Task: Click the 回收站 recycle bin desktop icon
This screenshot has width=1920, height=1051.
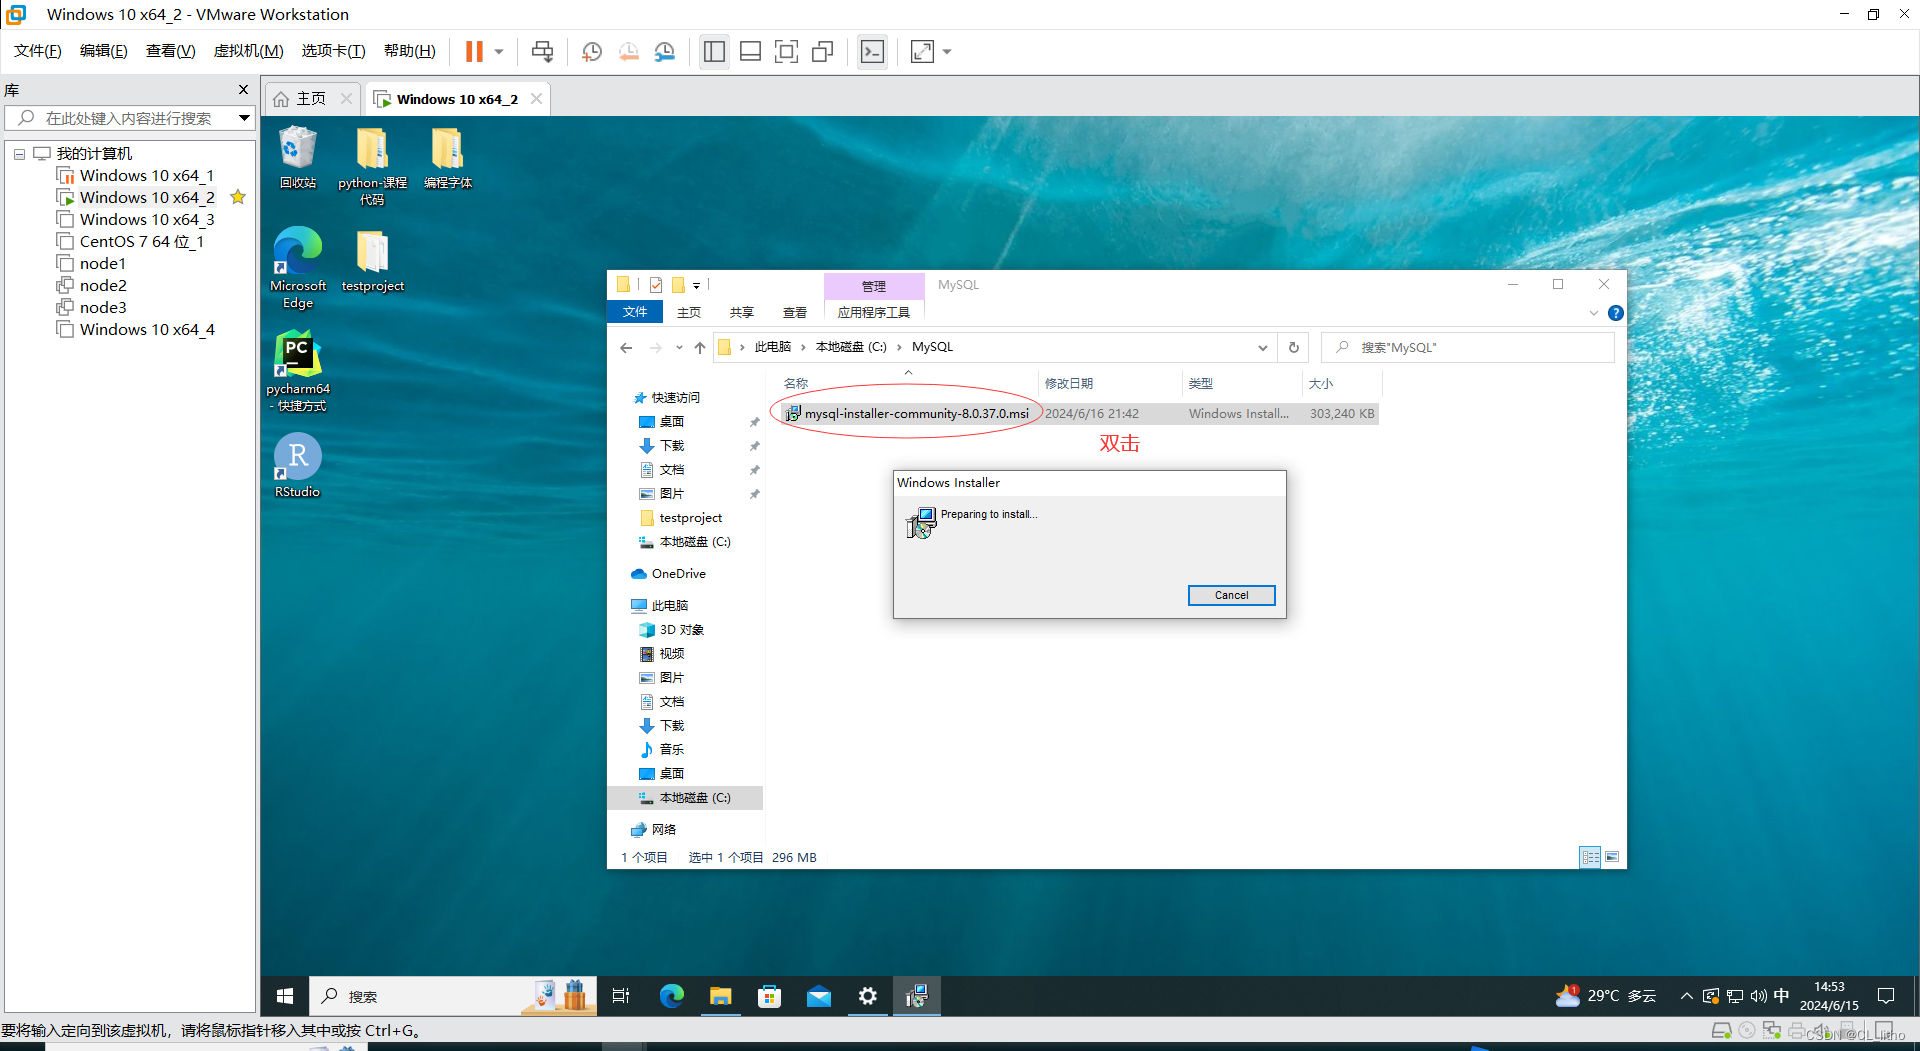Action: 298,158
